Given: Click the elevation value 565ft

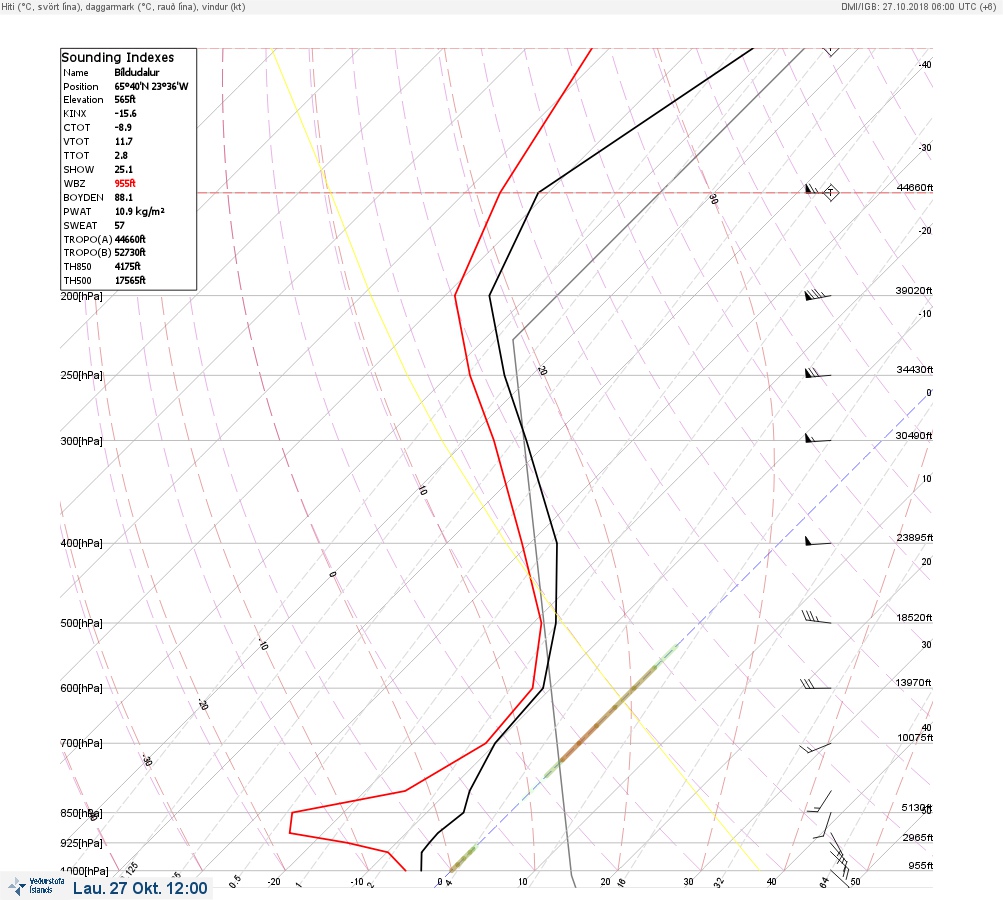Looking at the screenshot, I should coord(125,100).
